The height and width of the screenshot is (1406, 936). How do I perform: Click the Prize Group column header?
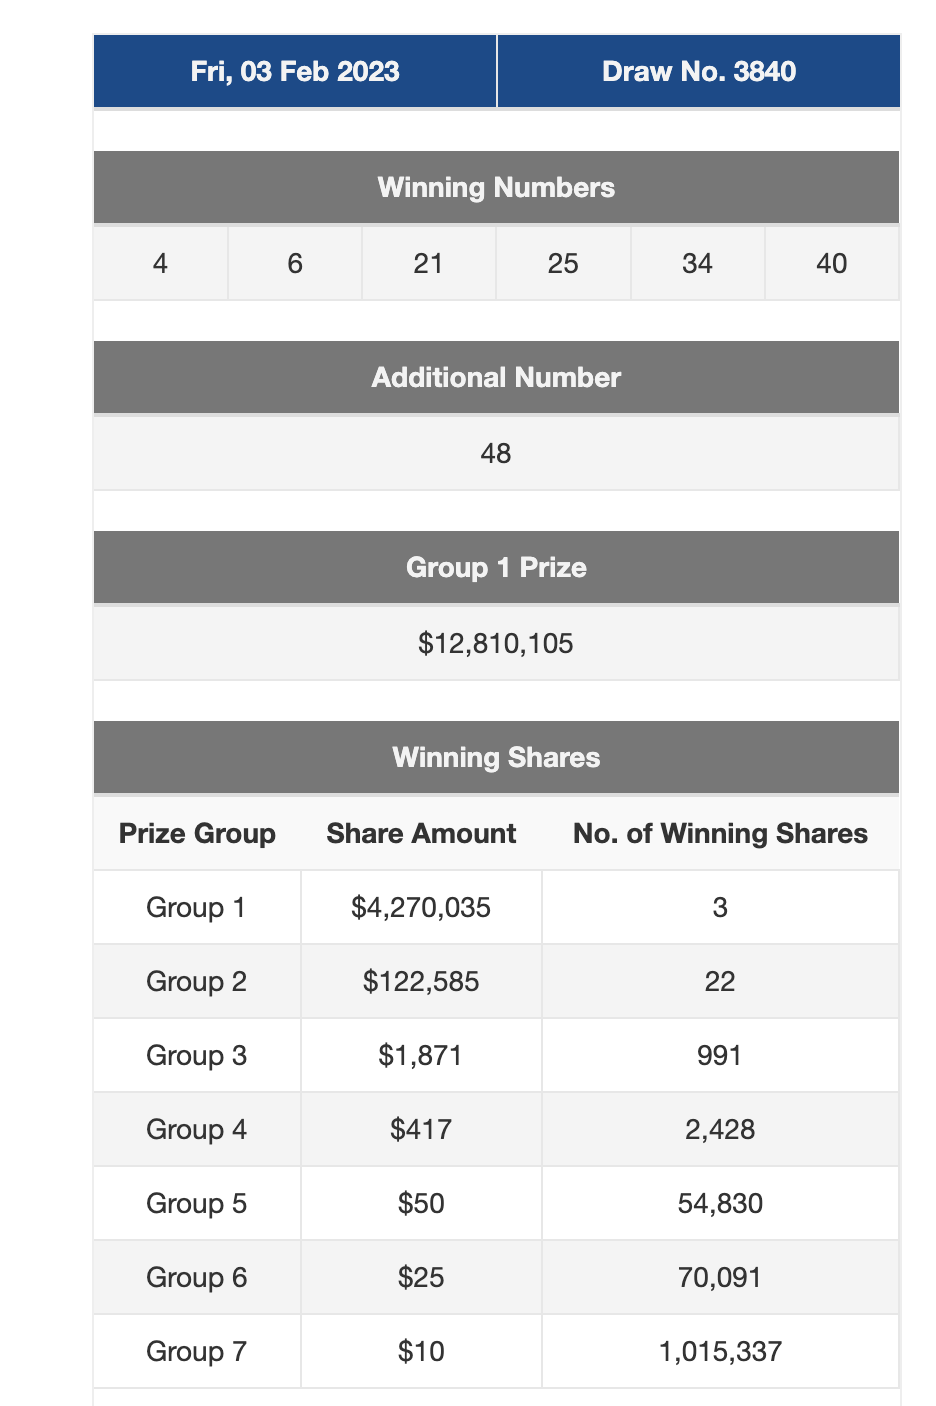coord(197,834)
